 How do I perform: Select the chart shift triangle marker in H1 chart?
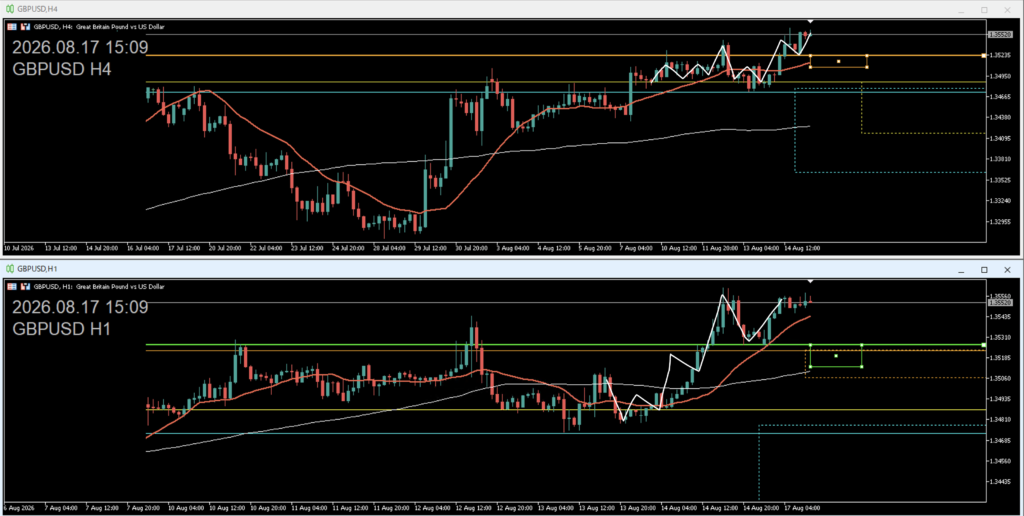(810, 281)
